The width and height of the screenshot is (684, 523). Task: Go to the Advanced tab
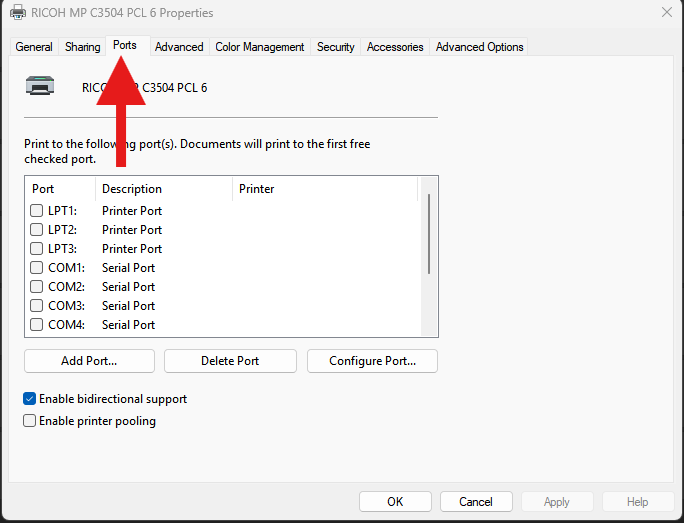179,47
